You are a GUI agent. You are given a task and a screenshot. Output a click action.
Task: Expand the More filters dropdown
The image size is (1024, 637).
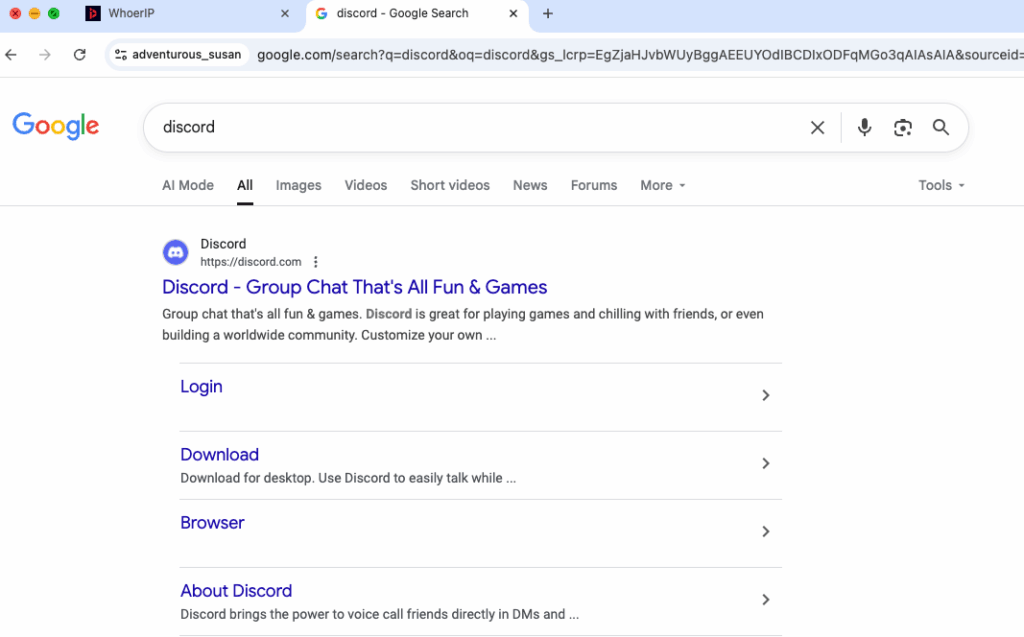click(x=663, y=186)
